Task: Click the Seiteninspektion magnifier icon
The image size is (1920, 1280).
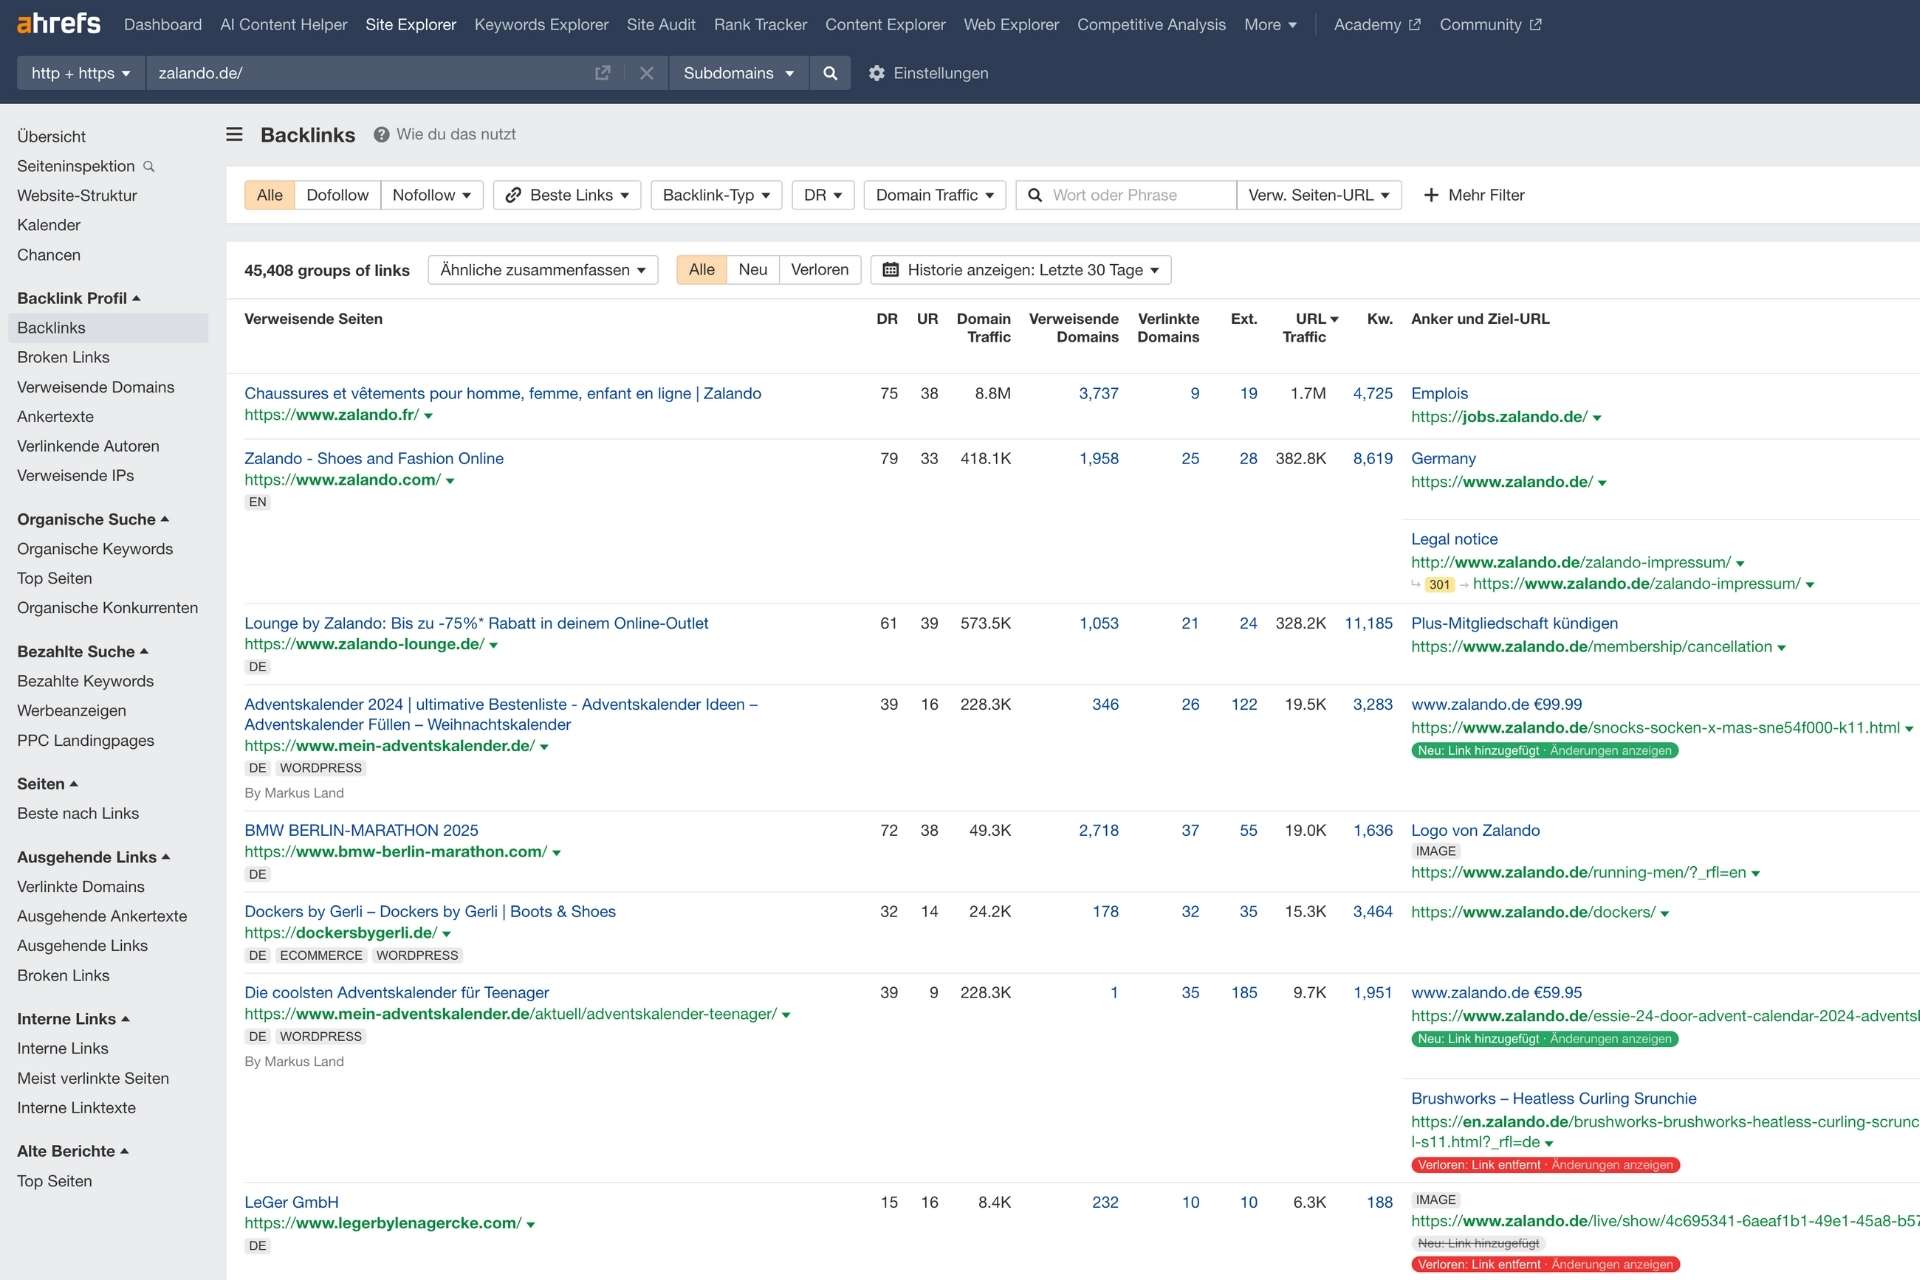Action: tap(149, 166)
